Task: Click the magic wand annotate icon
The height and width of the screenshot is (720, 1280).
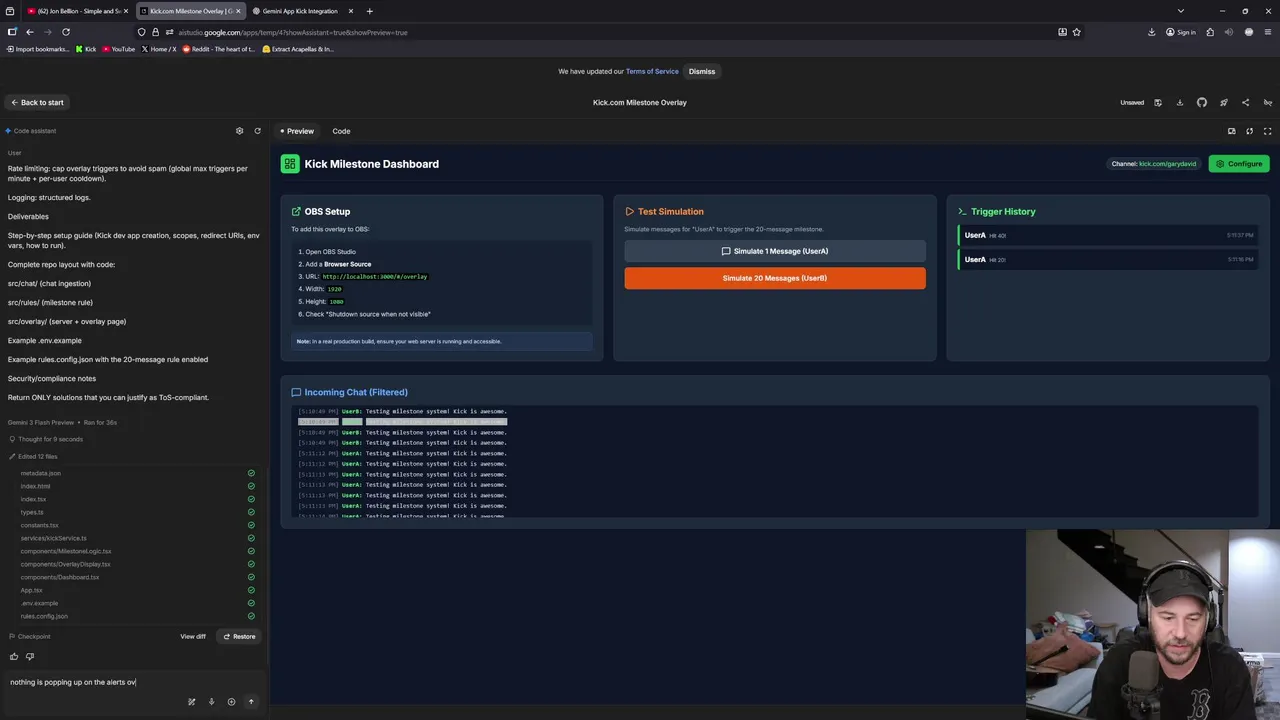Action: [191, 702]
